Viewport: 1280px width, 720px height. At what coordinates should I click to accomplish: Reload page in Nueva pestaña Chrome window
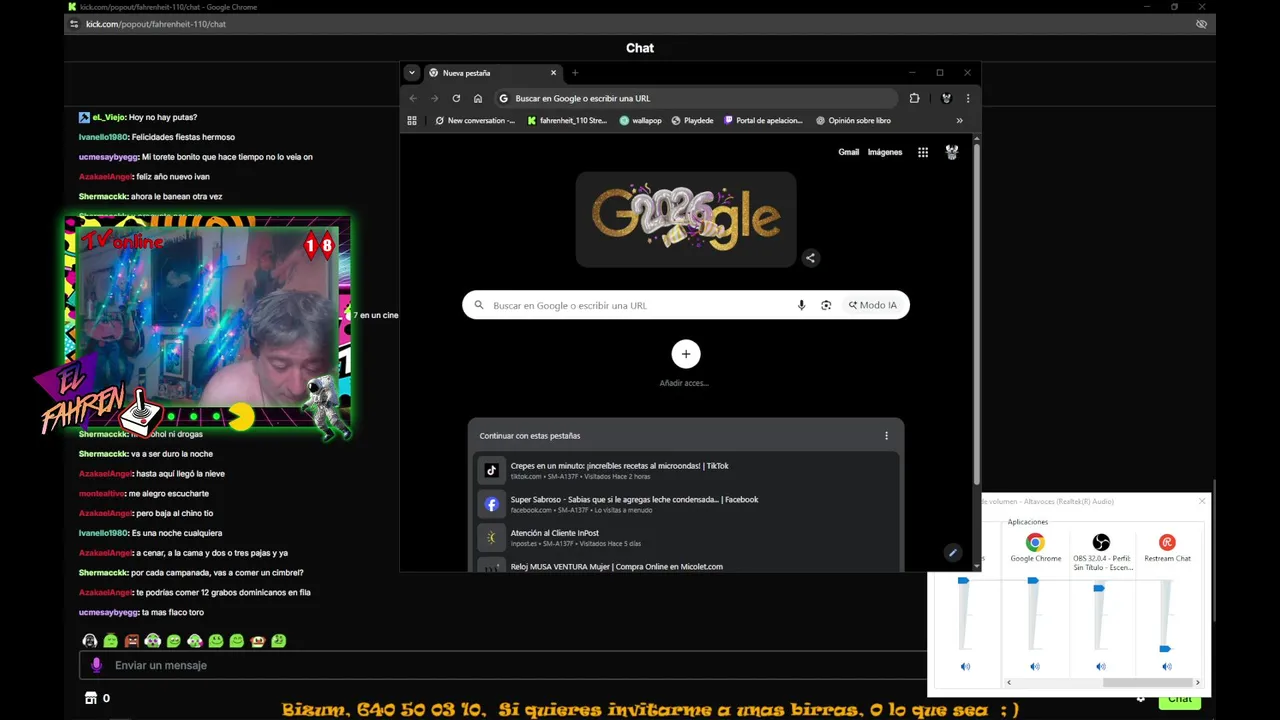(456, 98)
